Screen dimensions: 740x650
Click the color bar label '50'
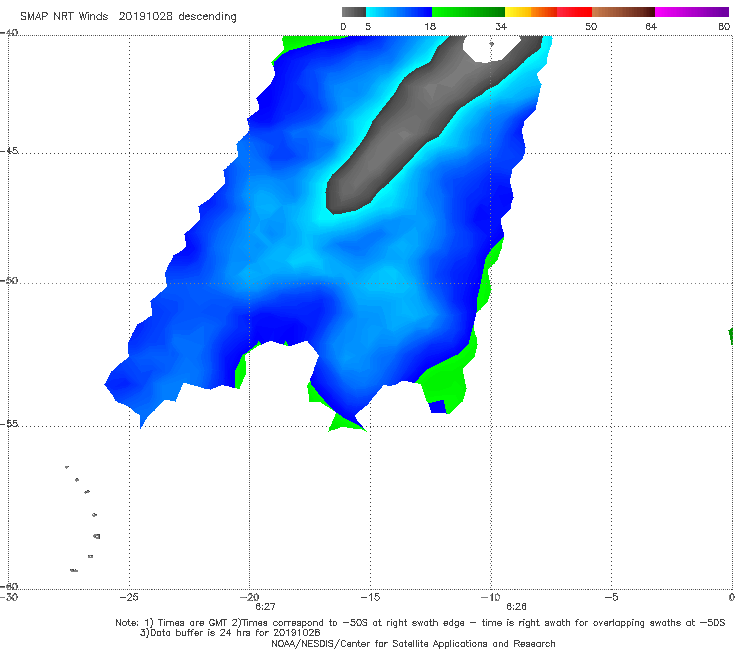click(x=591, y=26)
